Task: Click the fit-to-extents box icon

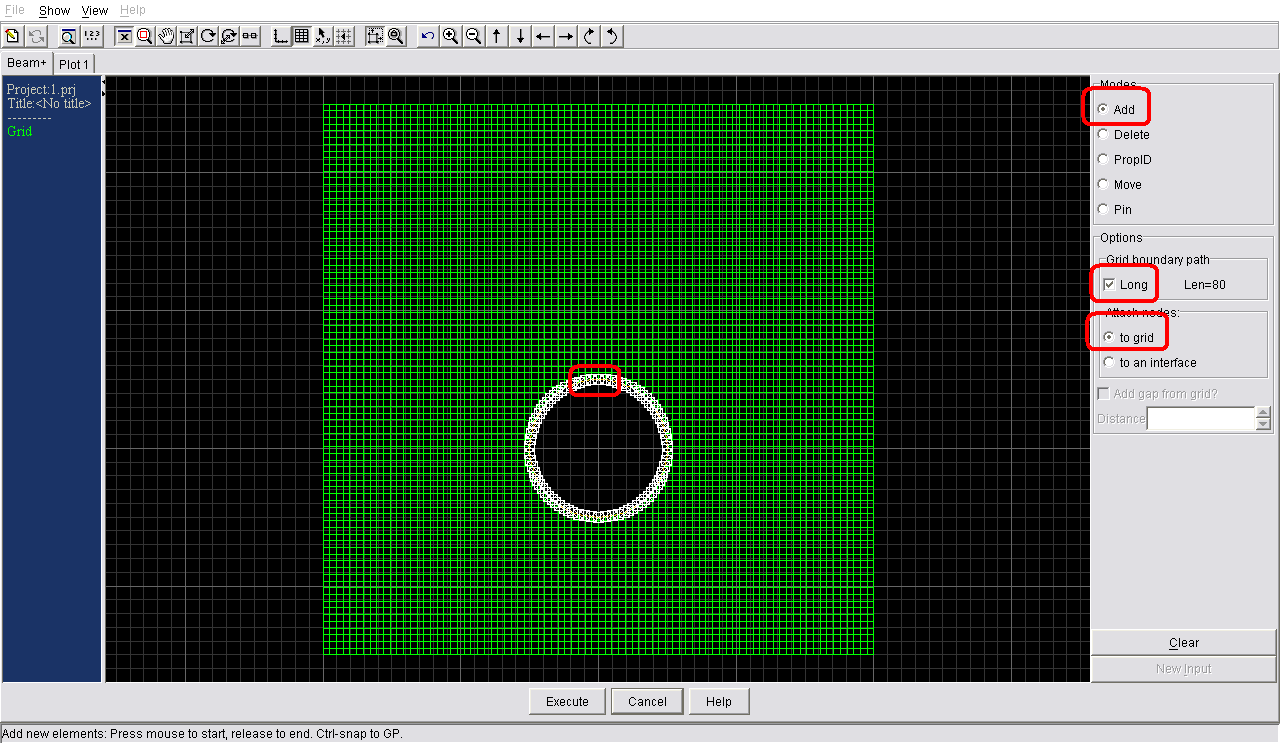Action: (x=375, y=36)
